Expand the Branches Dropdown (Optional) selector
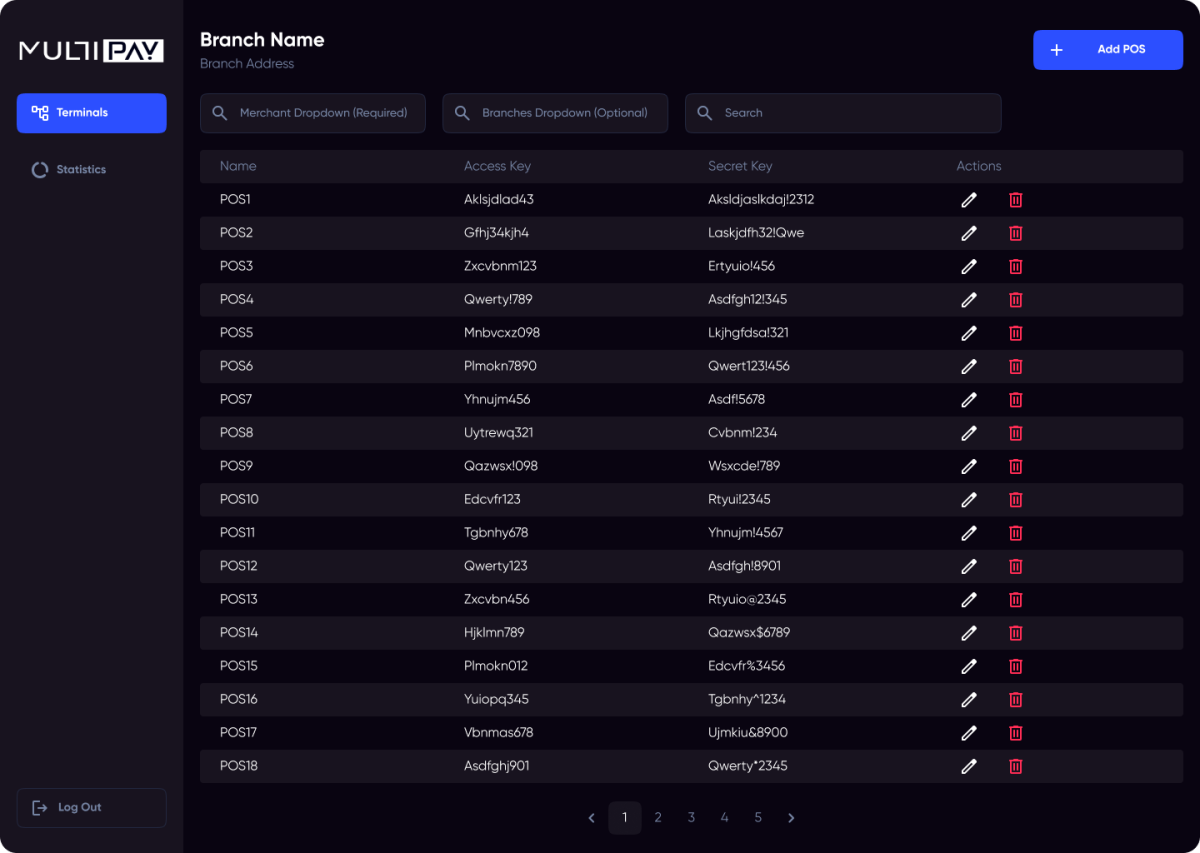 555,113
